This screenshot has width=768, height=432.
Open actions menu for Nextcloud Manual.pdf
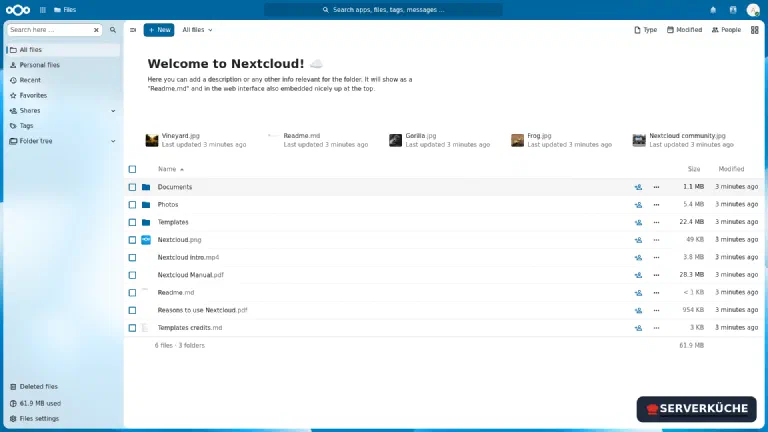[656, 275]
